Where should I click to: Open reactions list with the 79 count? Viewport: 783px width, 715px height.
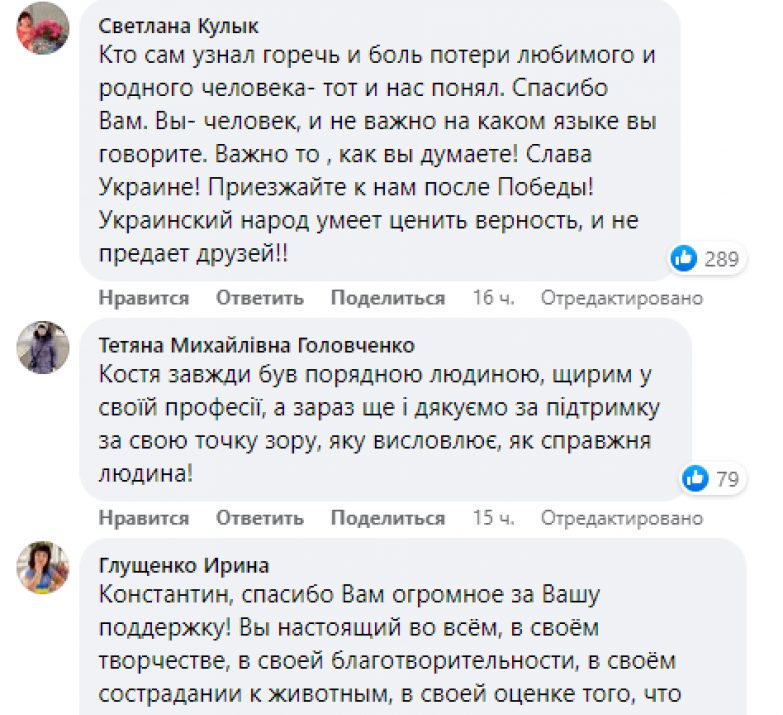click(727, 480)
